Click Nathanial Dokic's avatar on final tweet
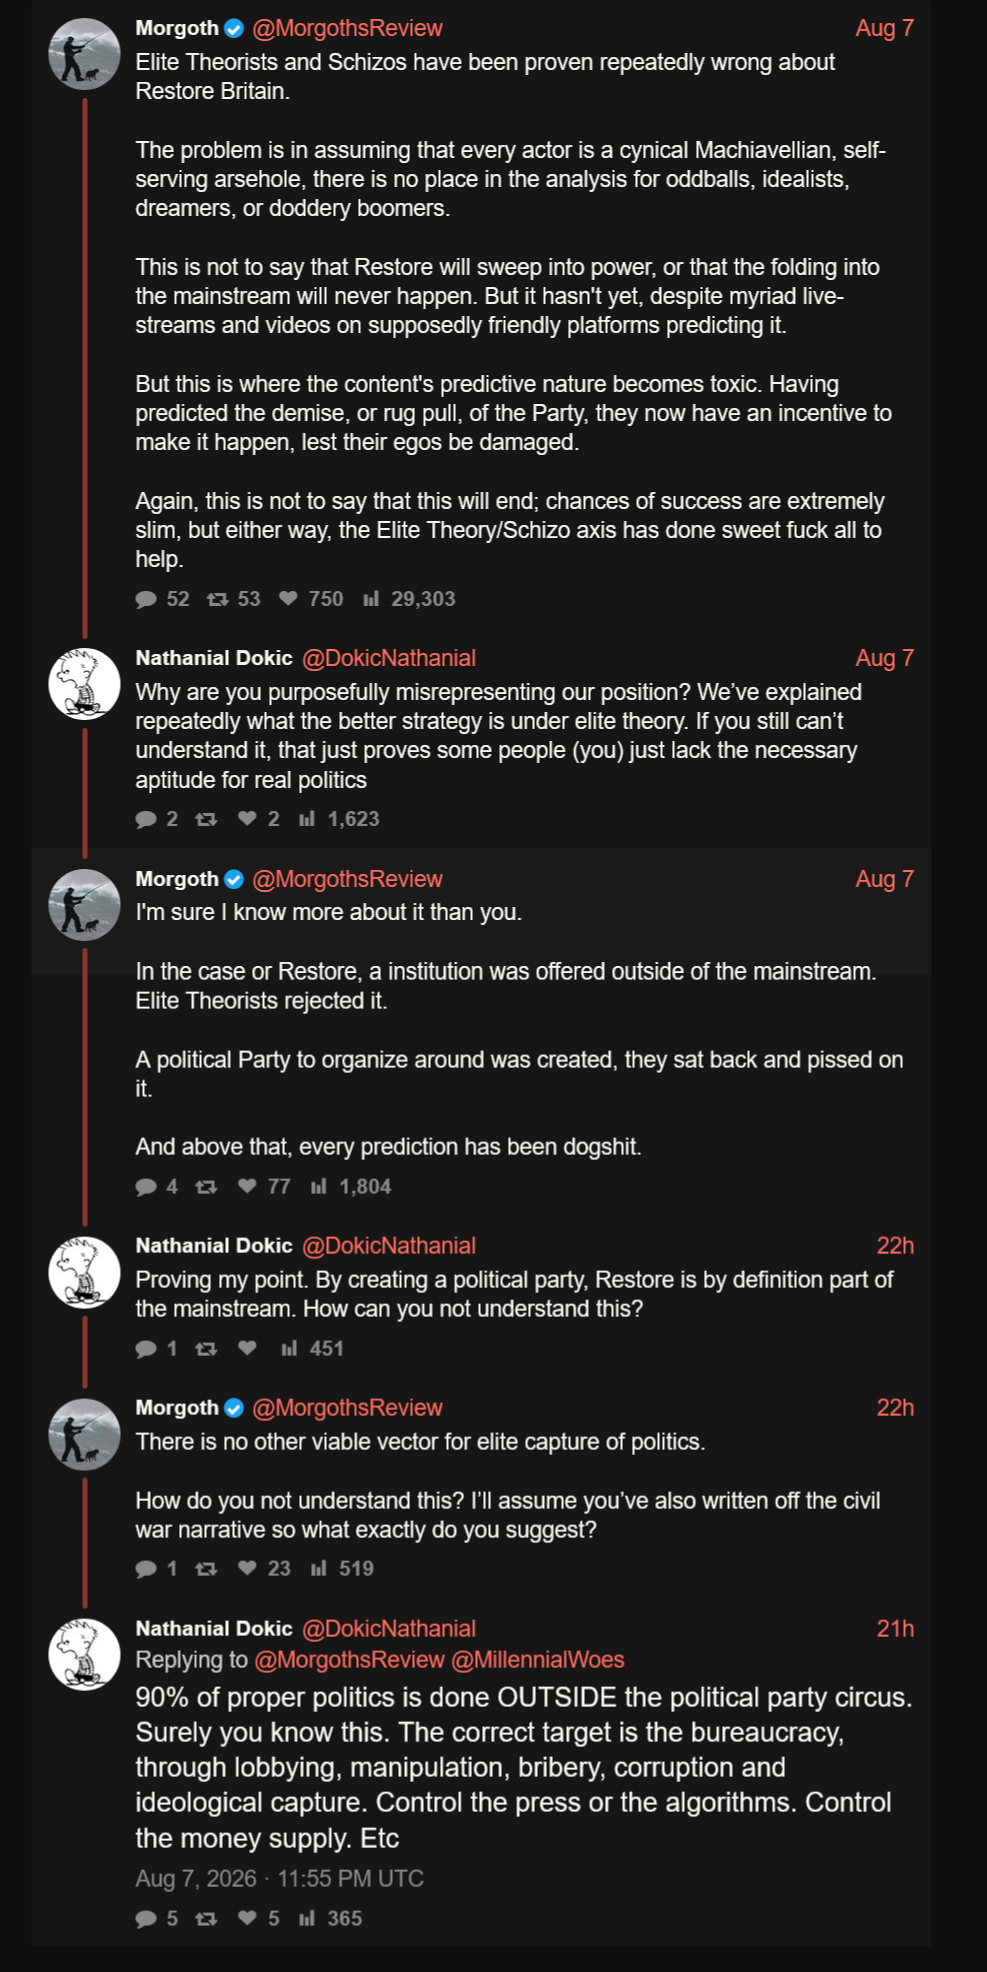Viewport: 987px width, 1972px height. click(85, 1654)
